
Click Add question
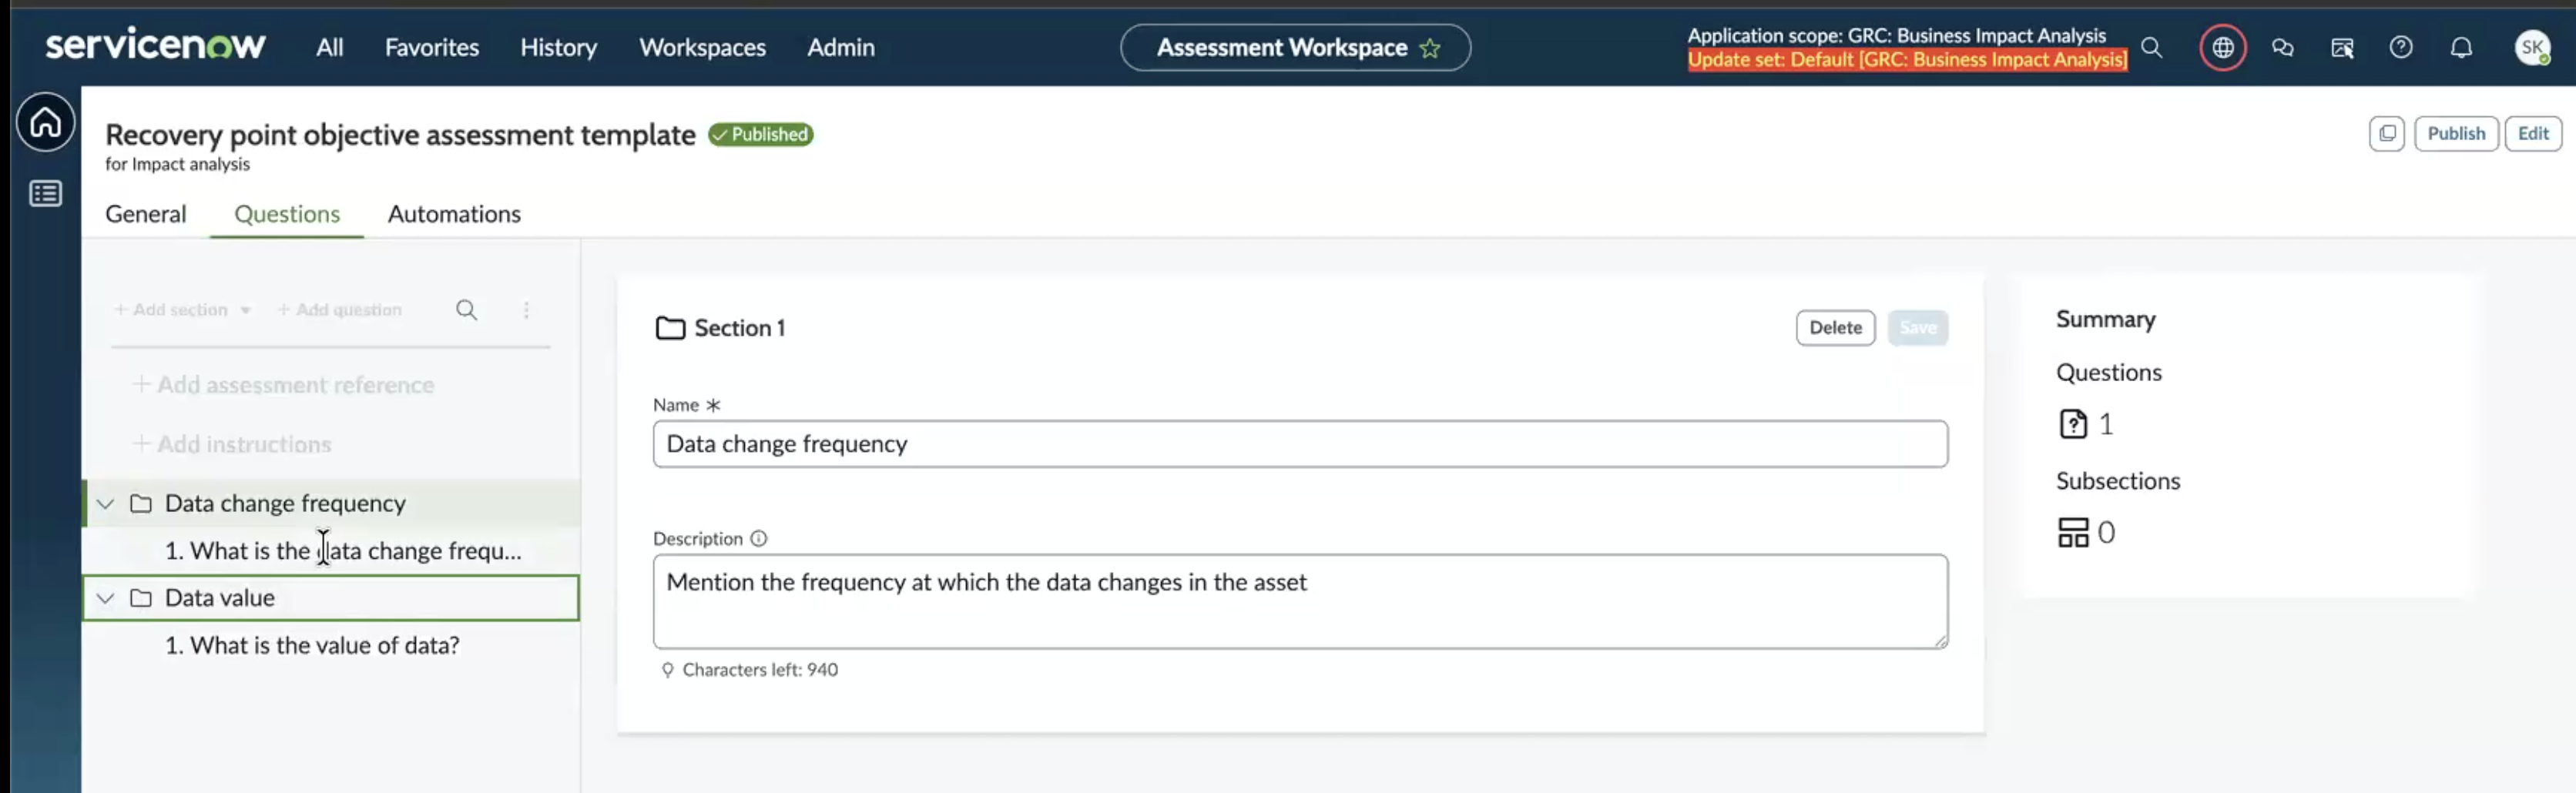339,310
